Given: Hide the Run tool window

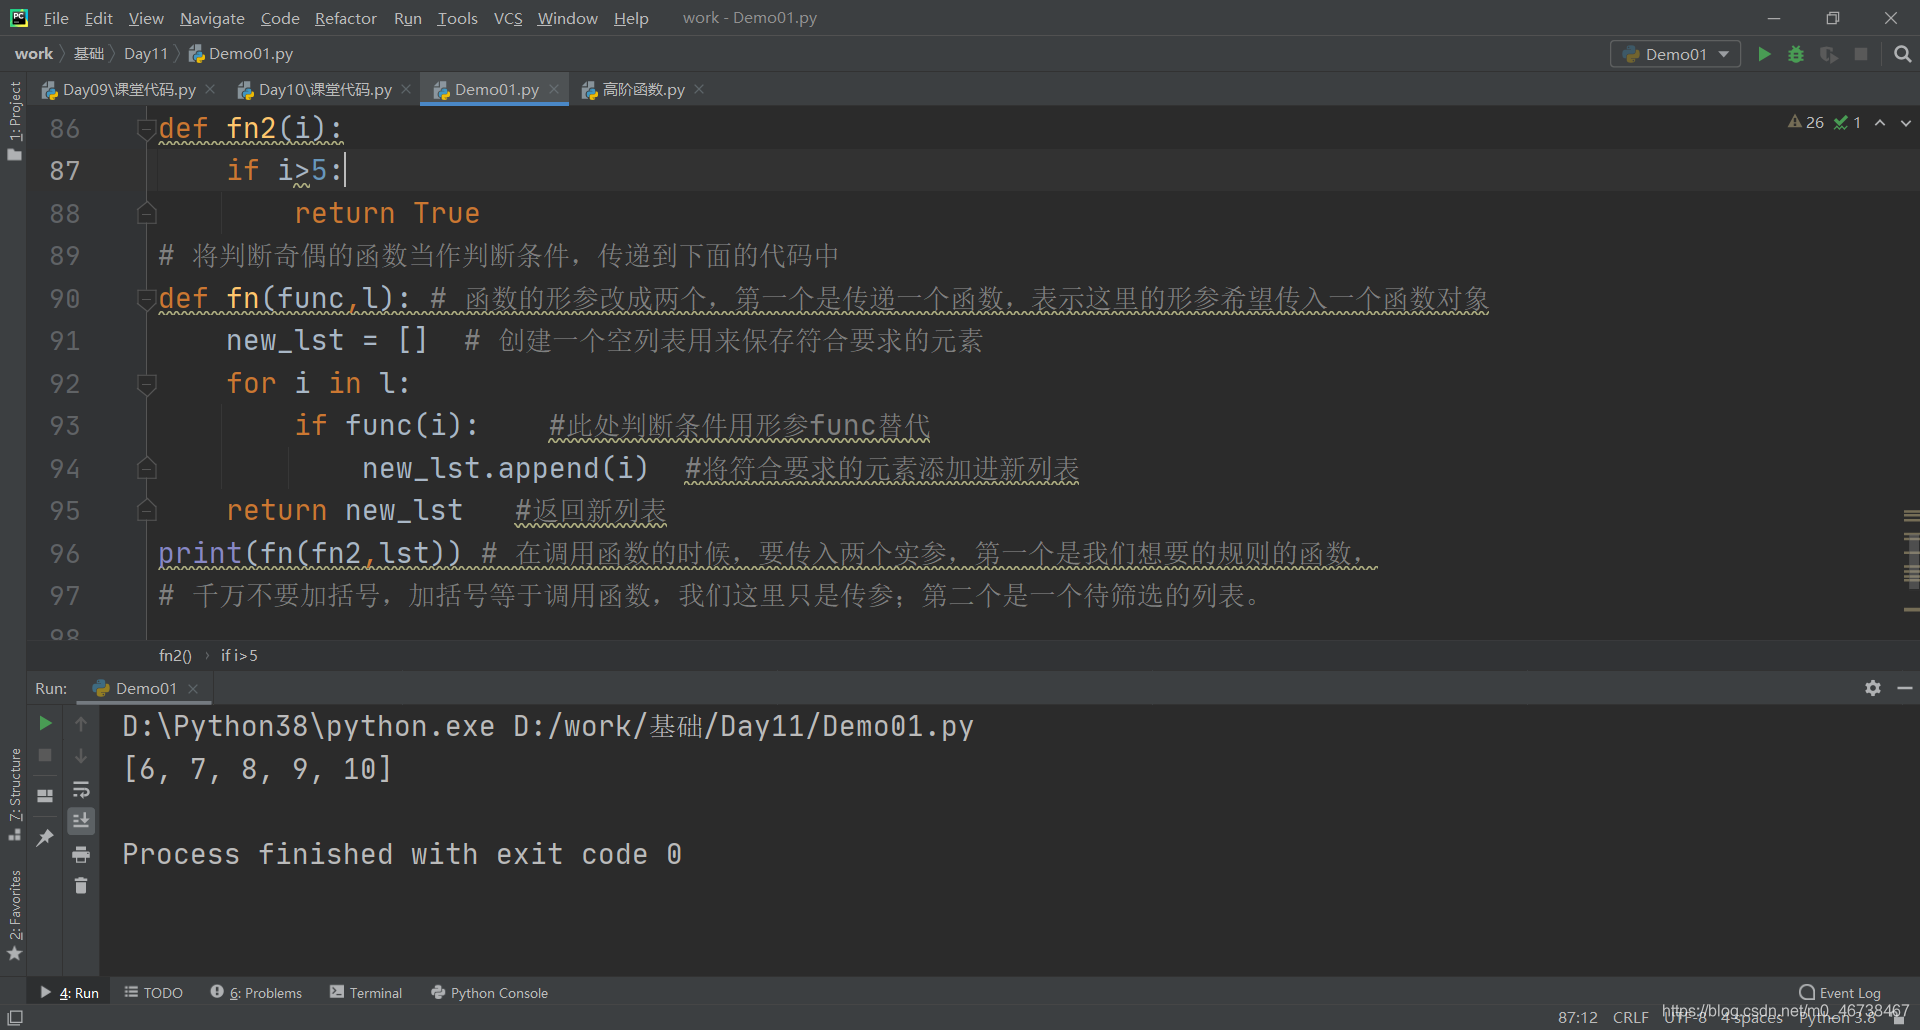Looking at the screenshot, I should pyautogui.click(x=1905, y=688).
